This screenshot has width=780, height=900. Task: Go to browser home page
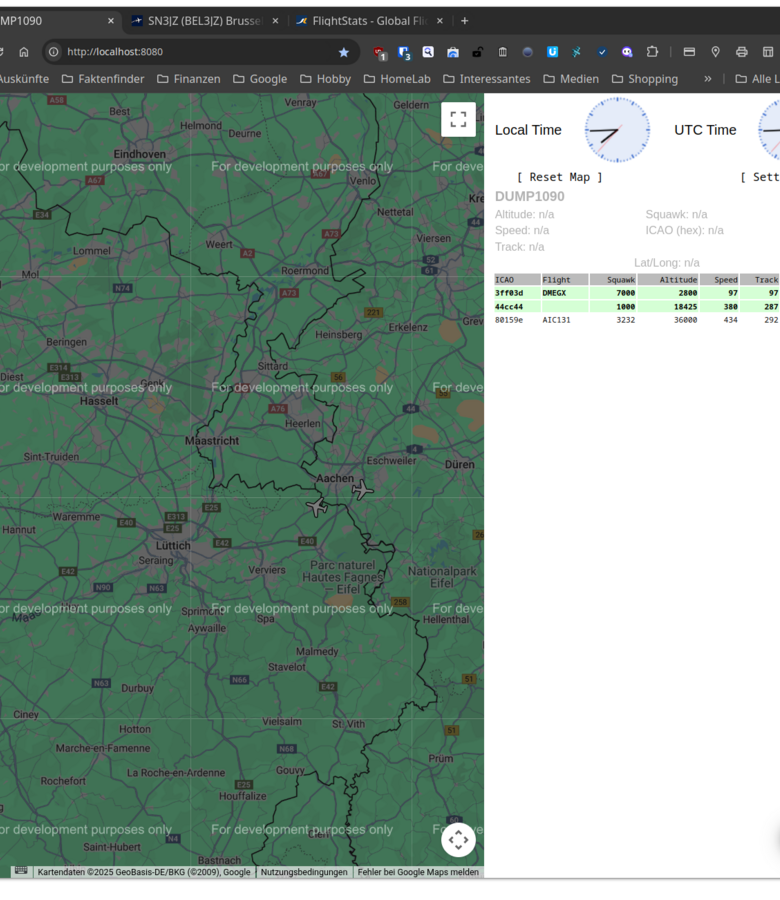pyautogui.click(x=24, y=52)
